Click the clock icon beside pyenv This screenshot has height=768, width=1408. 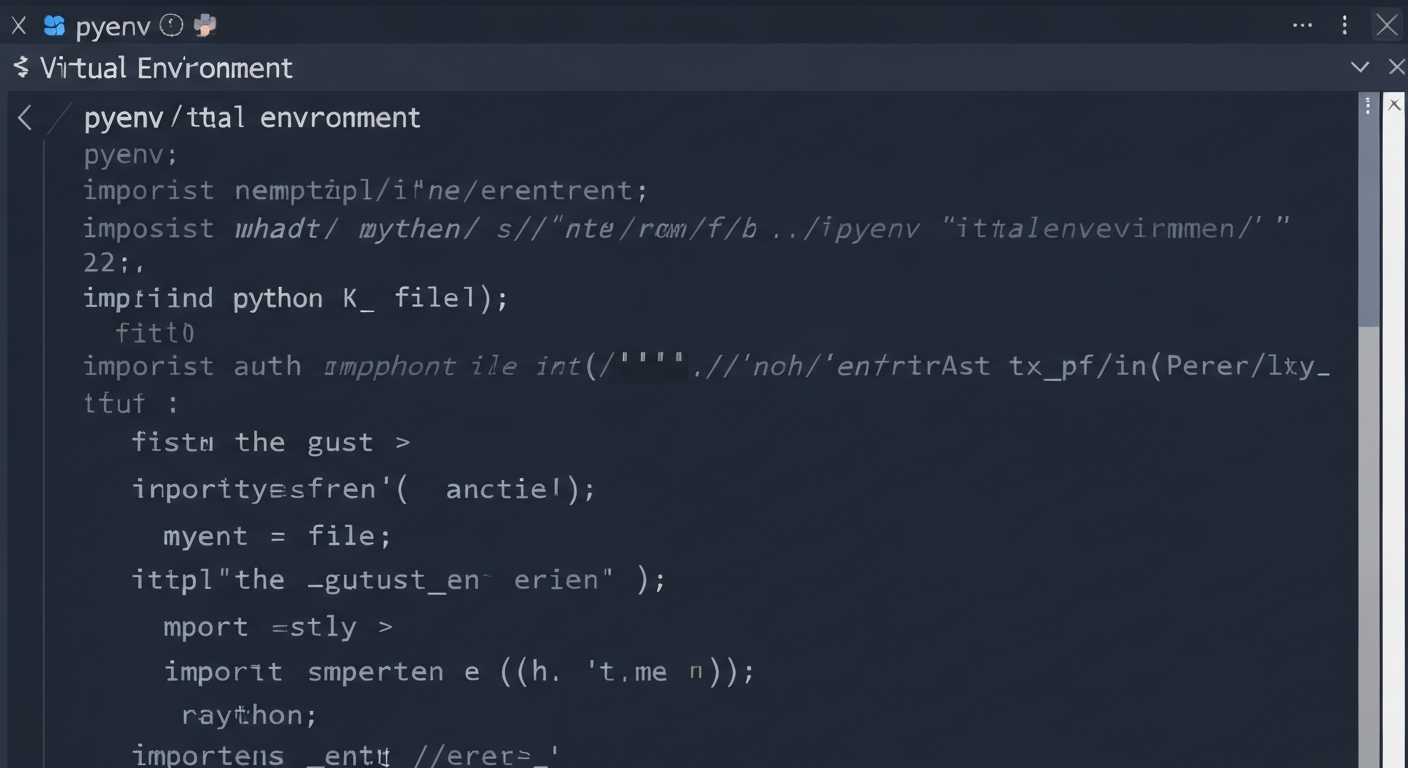tap(171, 26)
